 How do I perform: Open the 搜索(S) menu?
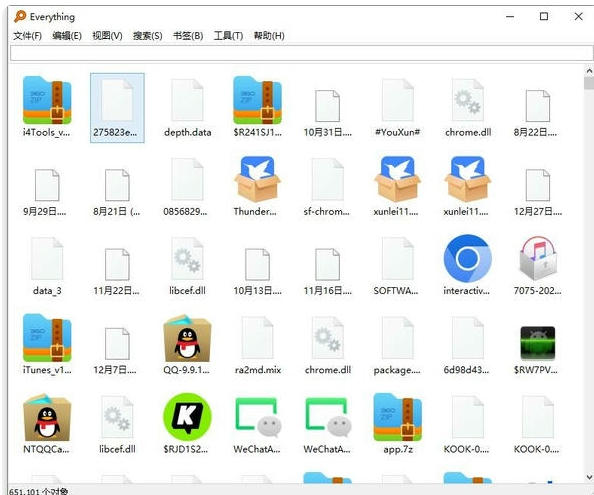(x=147, y=36)
